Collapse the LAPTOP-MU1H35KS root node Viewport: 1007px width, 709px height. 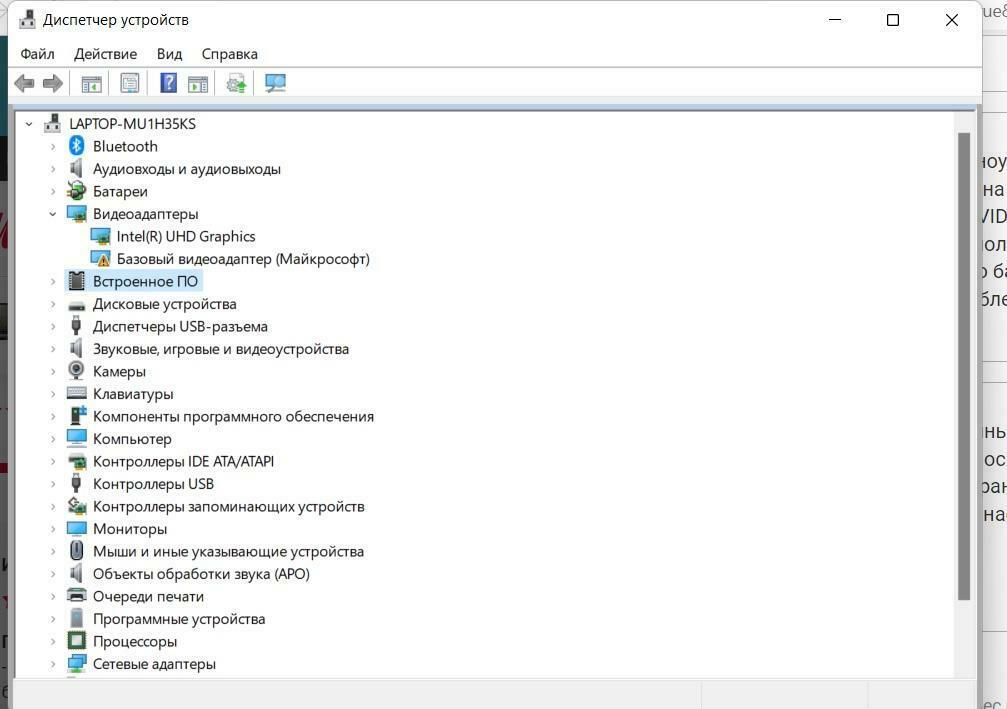pyautogui.click(x=29, y=123)
